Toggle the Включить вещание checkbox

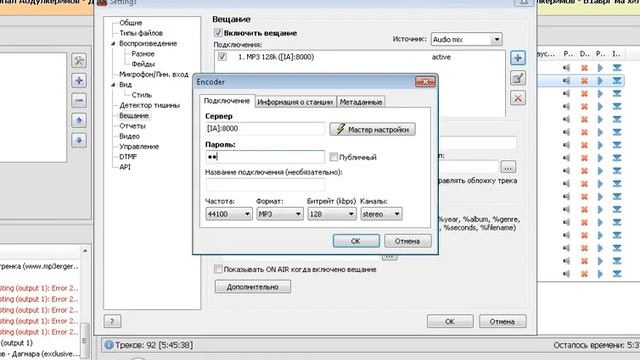[x=218, y=33]
